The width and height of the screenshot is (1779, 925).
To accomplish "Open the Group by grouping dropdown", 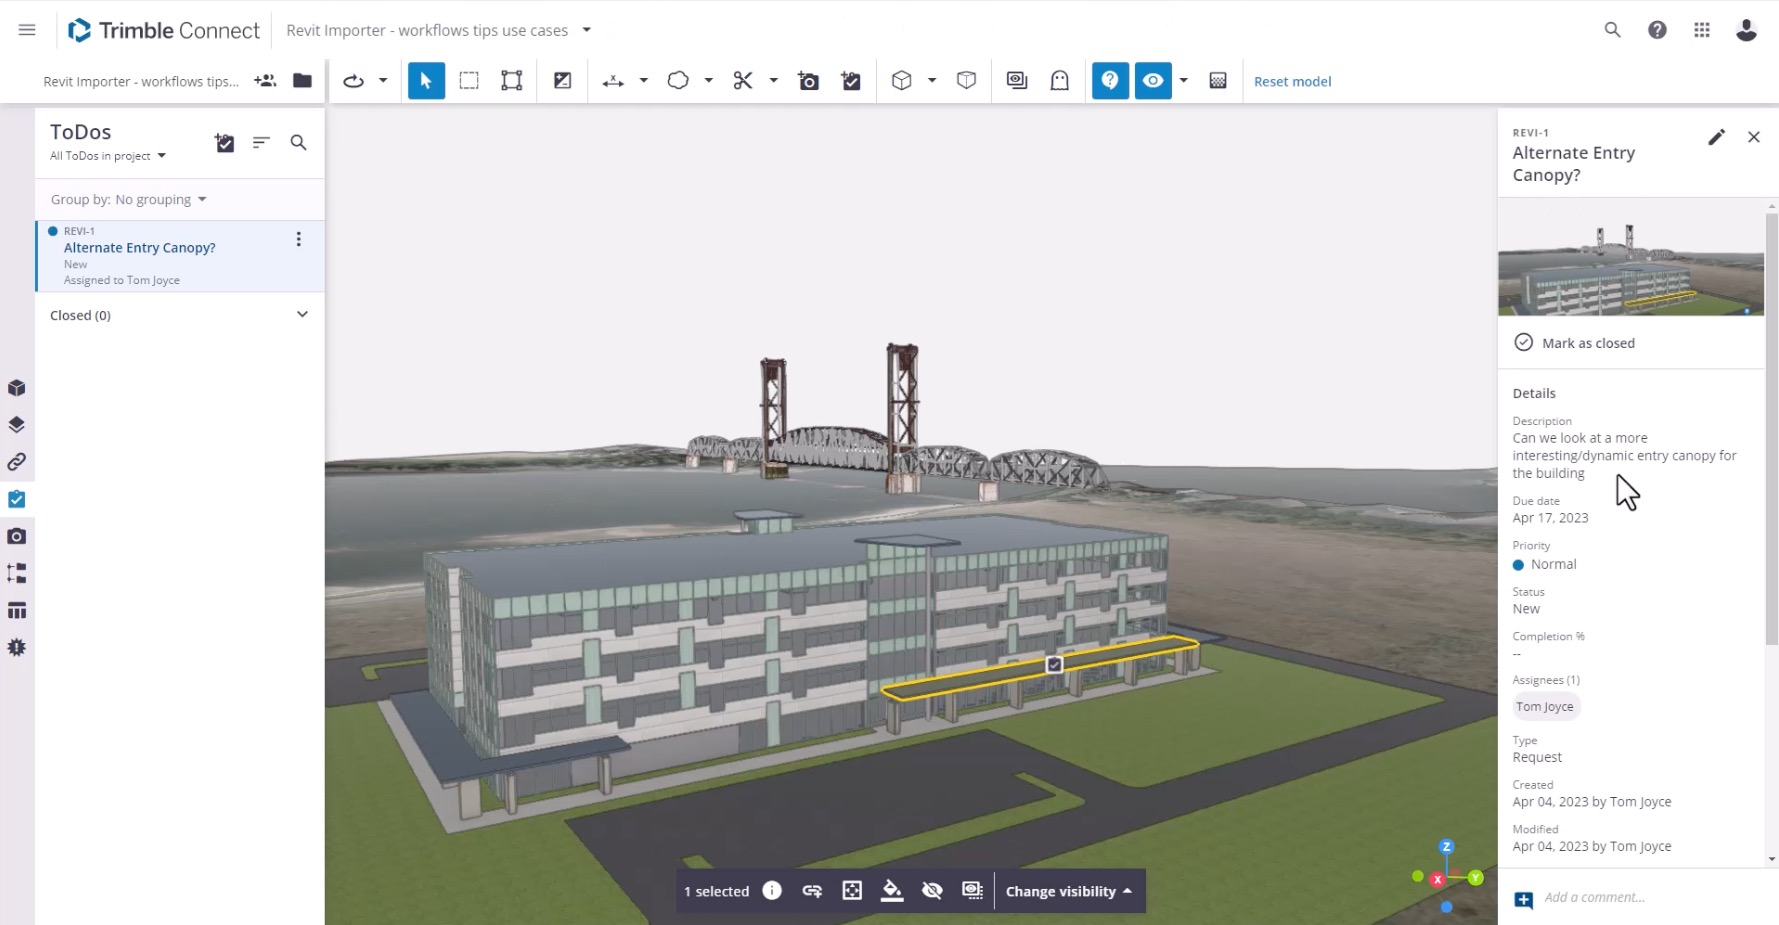I will pos(129,199).
